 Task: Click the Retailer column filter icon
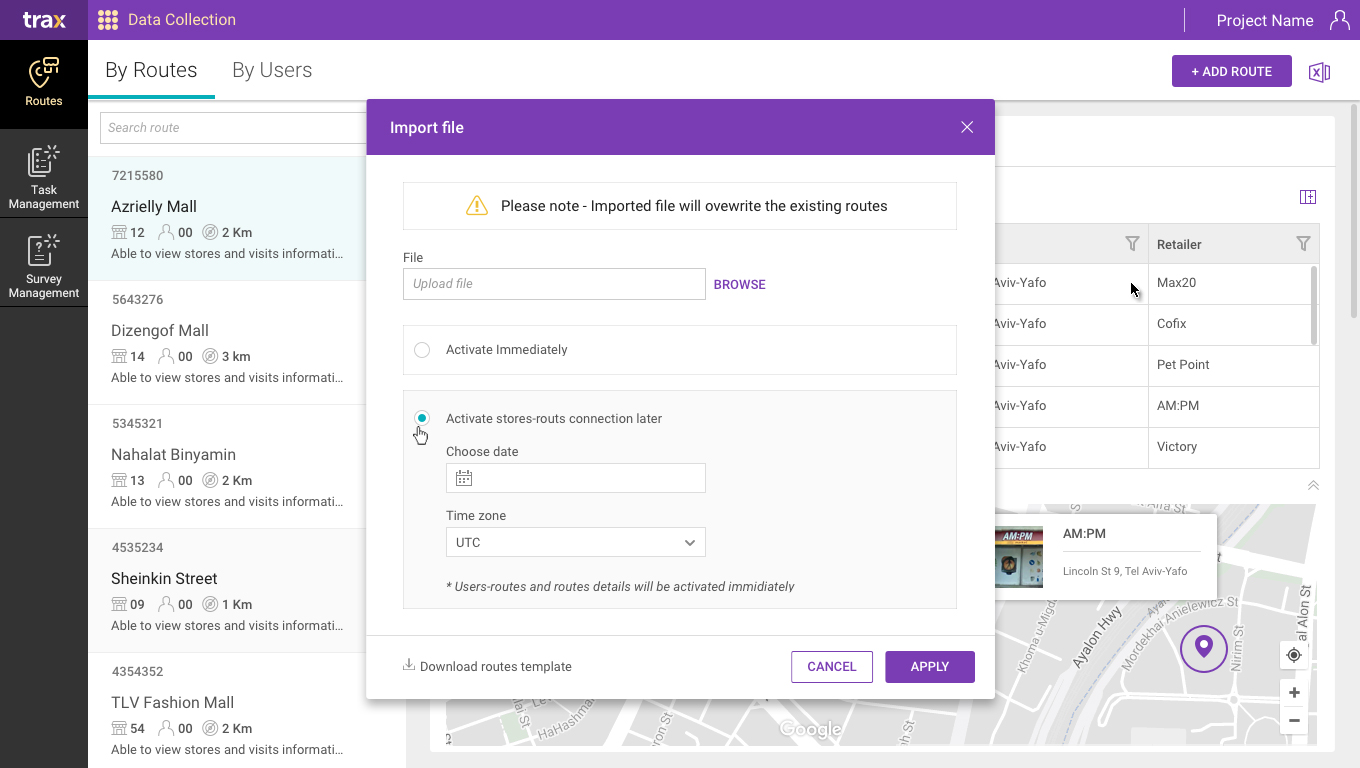(x=1303, y=244)
